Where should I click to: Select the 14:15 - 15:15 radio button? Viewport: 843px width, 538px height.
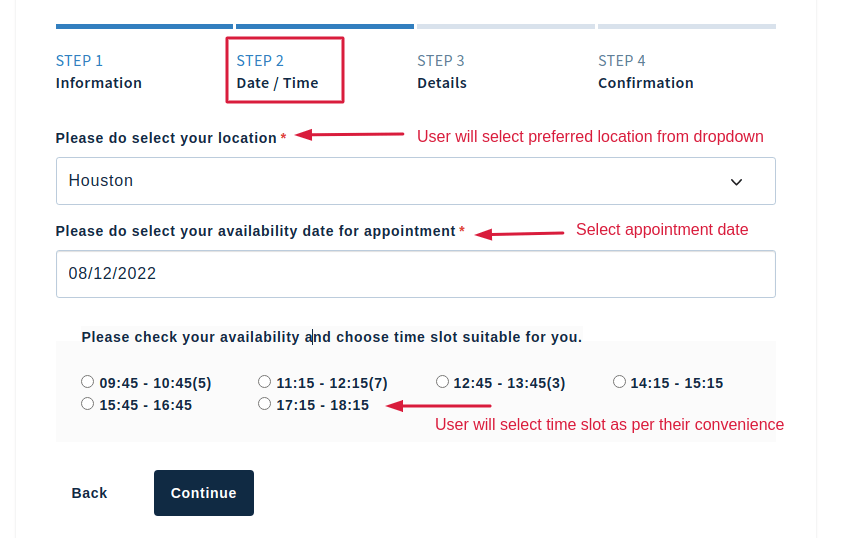click(x=619, y=382)
